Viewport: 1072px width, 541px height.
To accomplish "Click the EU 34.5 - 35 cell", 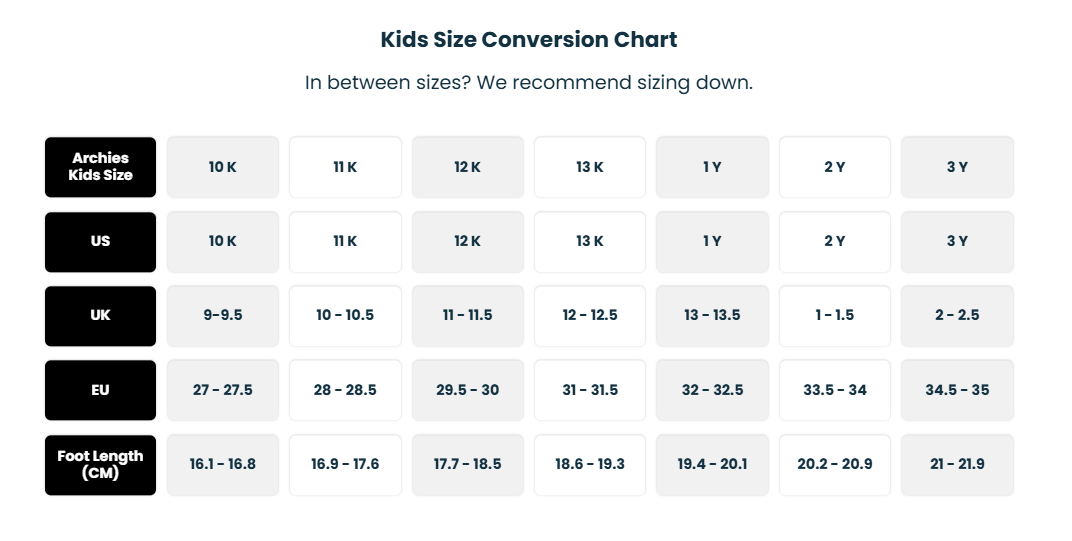I will click(957, 390).
